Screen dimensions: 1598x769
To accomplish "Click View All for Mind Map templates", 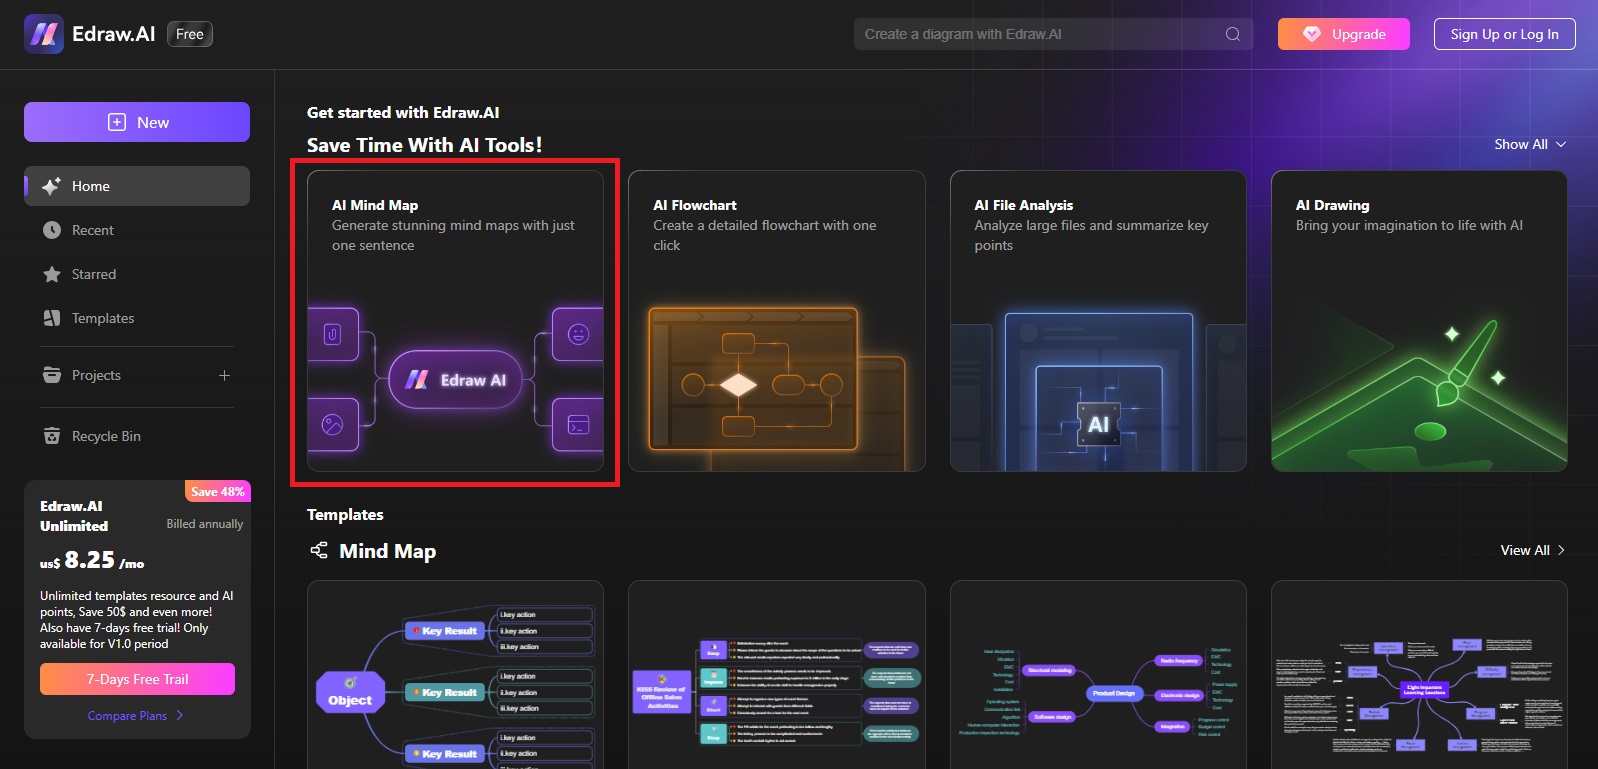I will [x=1533, y=550].
